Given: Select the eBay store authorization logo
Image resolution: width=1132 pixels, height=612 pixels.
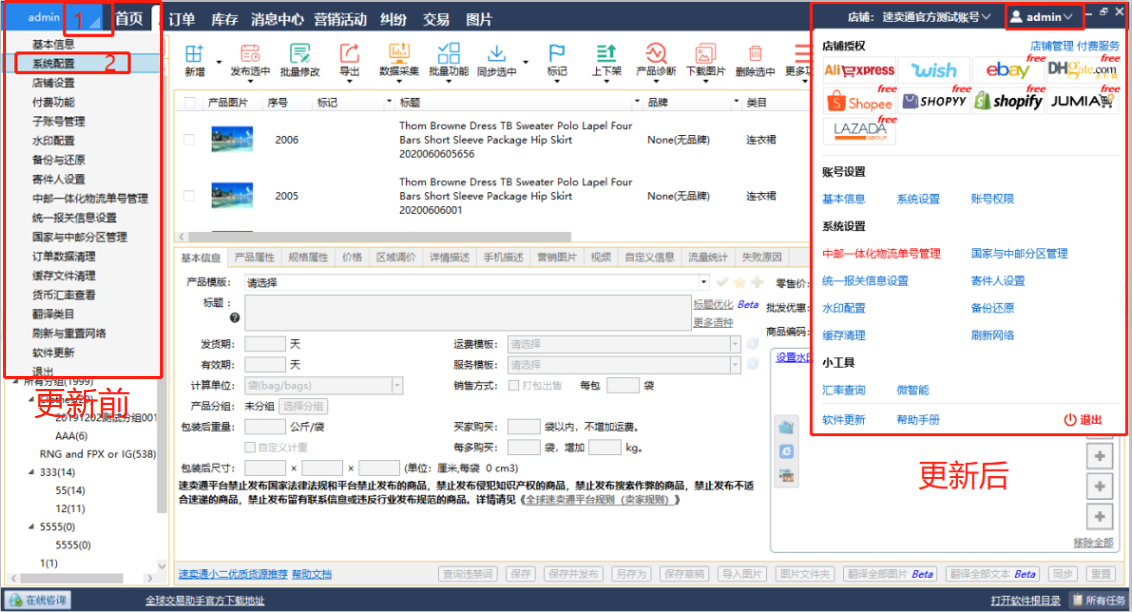Looking at the screenshot, I should pos(1008,70).
